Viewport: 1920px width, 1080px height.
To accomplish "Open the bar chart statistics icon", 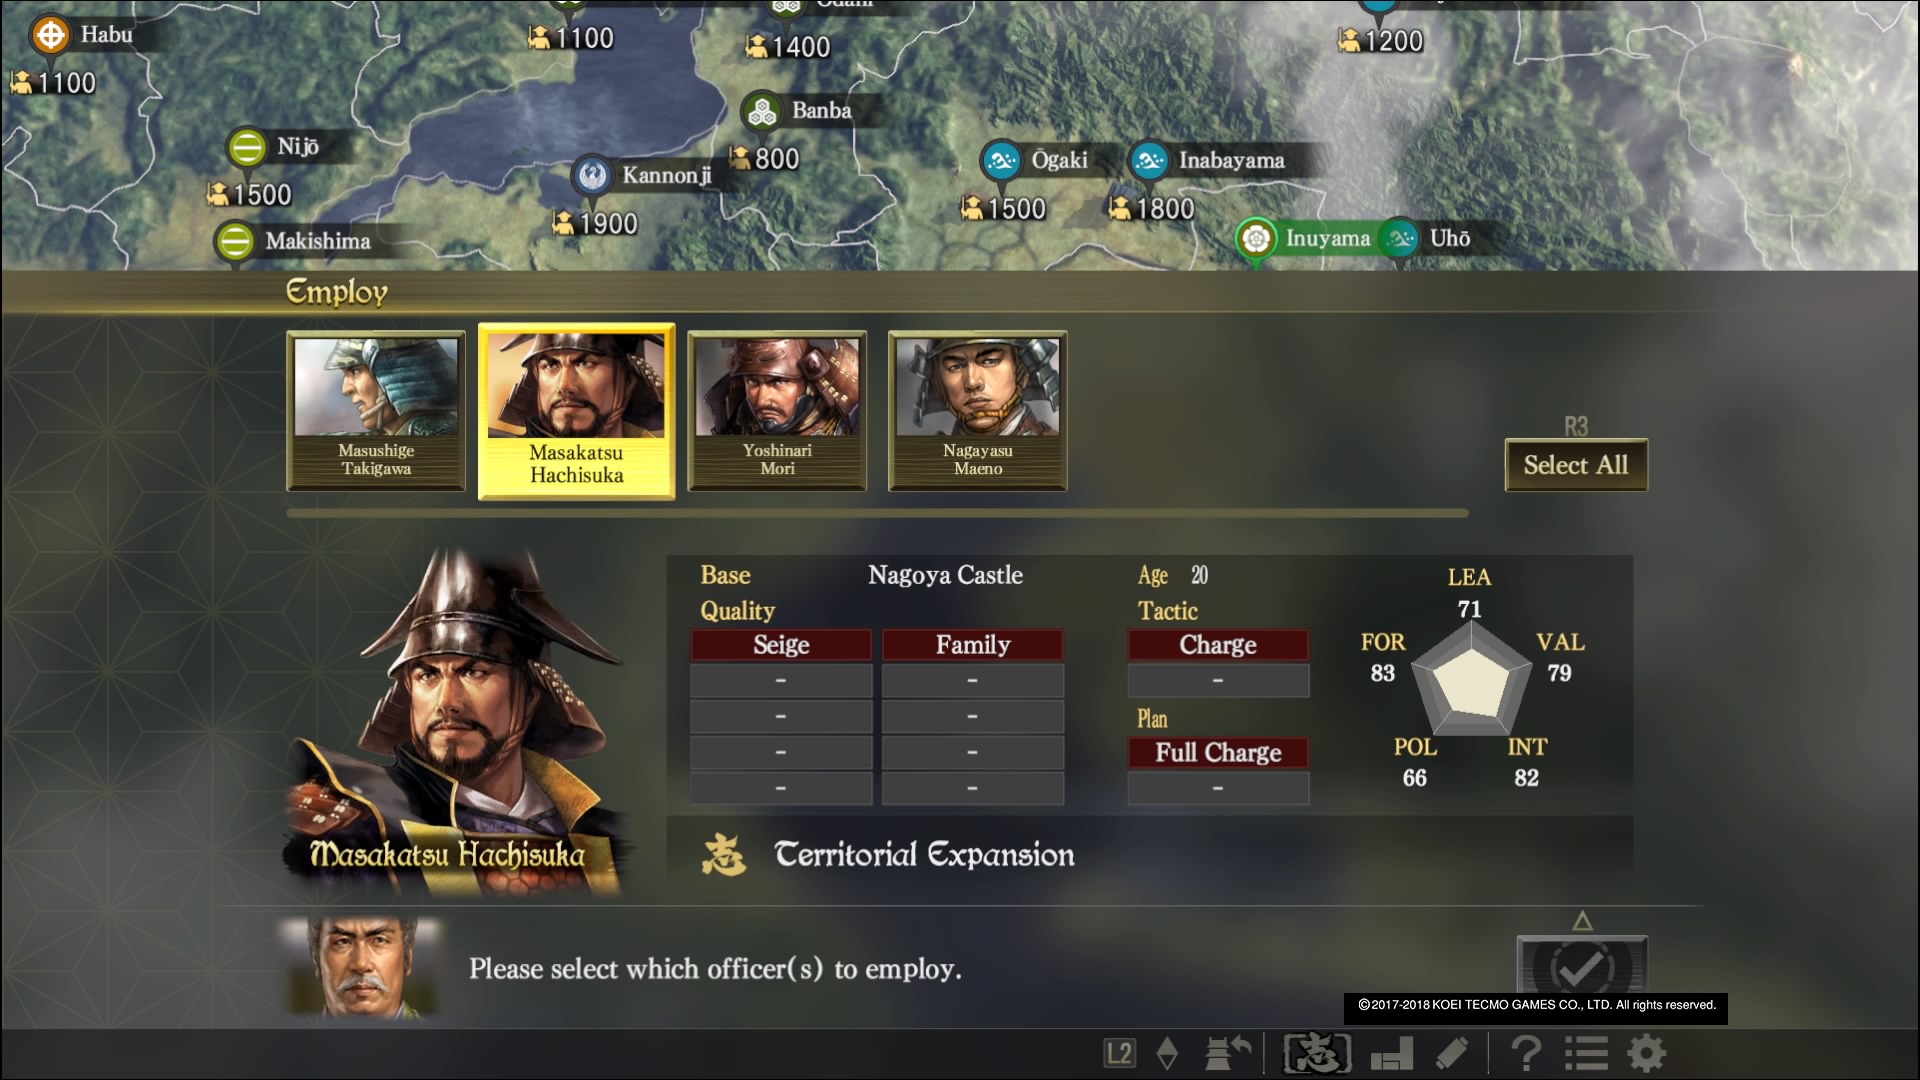I will tap(1391, 1053).
